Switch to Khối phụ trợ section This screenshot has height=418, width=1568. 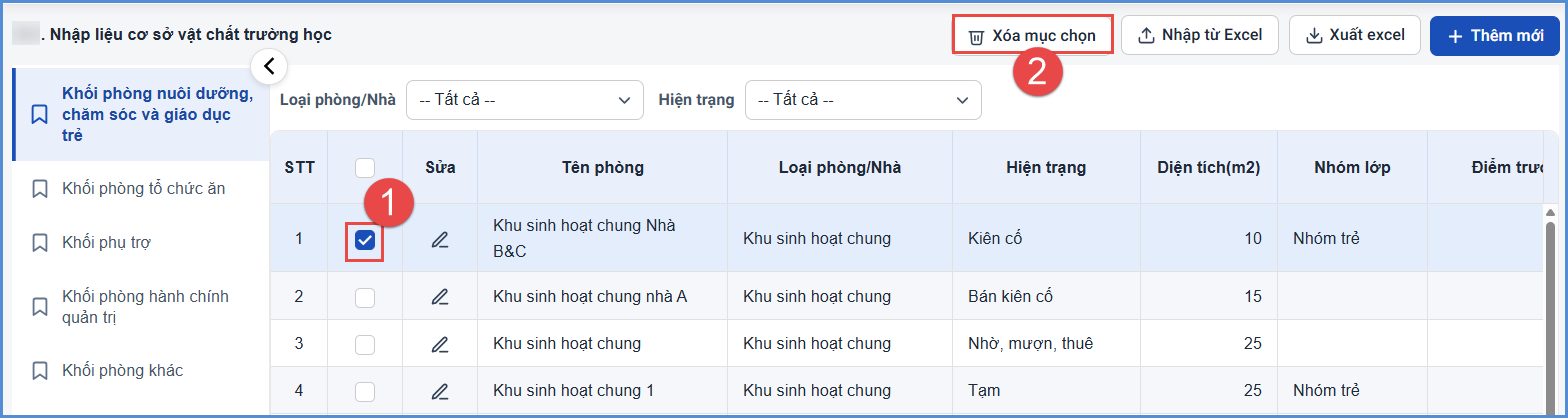click(x=141, y=242)
